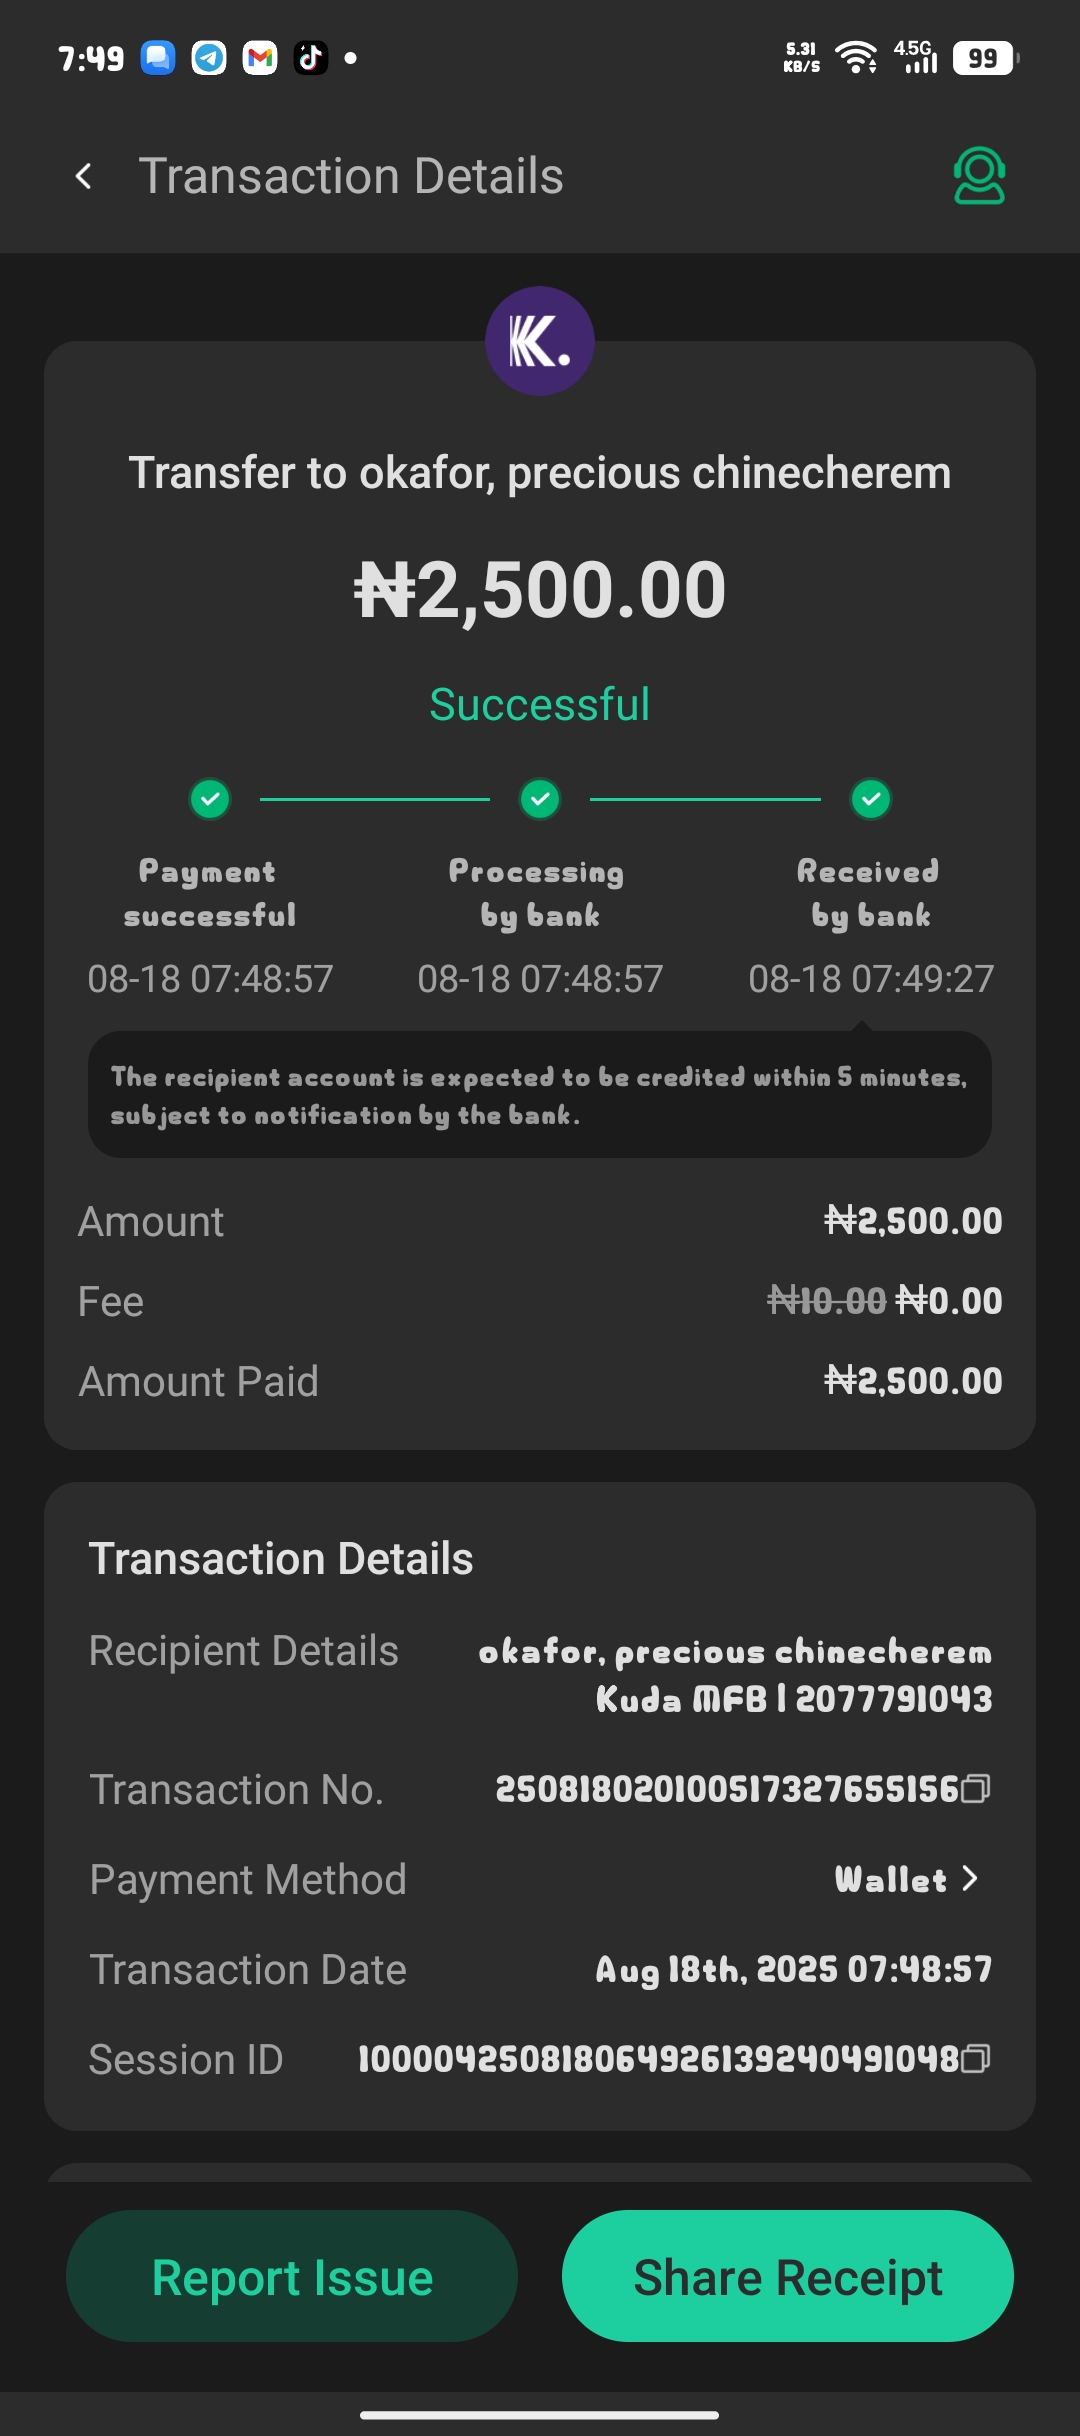This screenshot has width=1080, height=2436.
Task: Tap the Wi-Fi status icon
Action: click(x=856, y=58)
